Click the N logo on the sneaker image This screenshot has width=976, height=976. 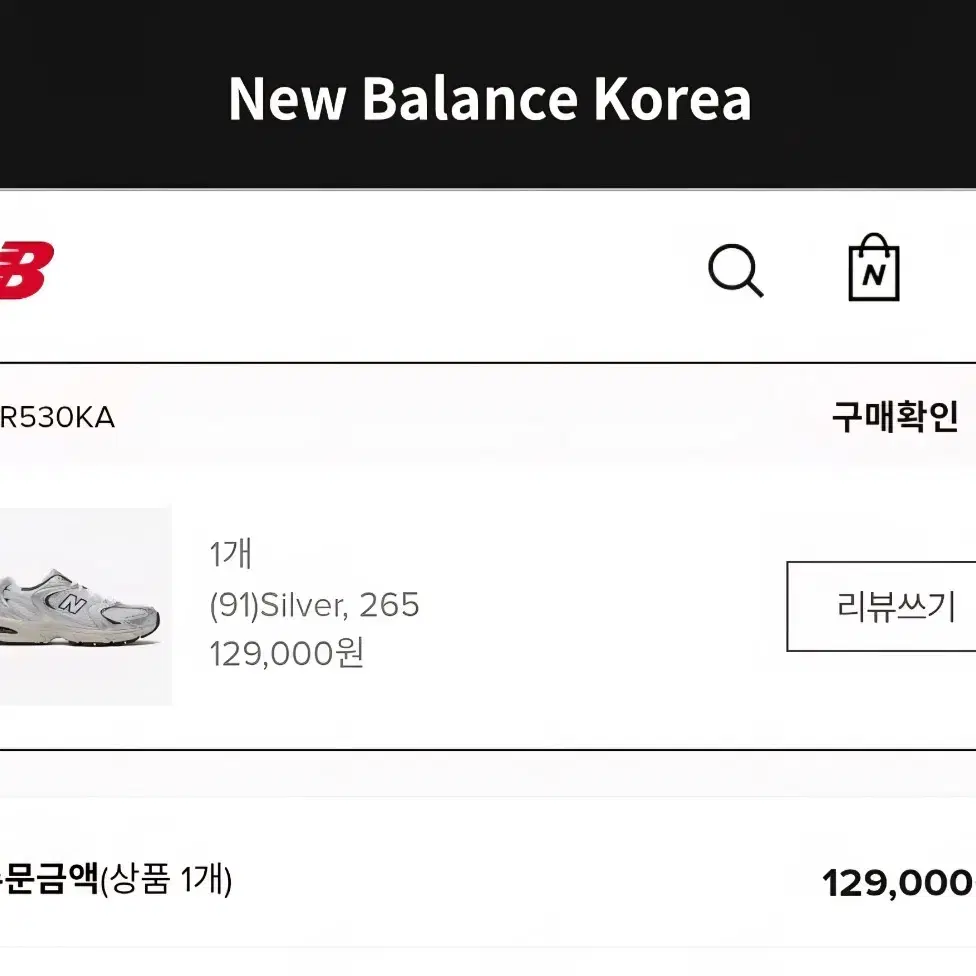[x=72, y=603]
